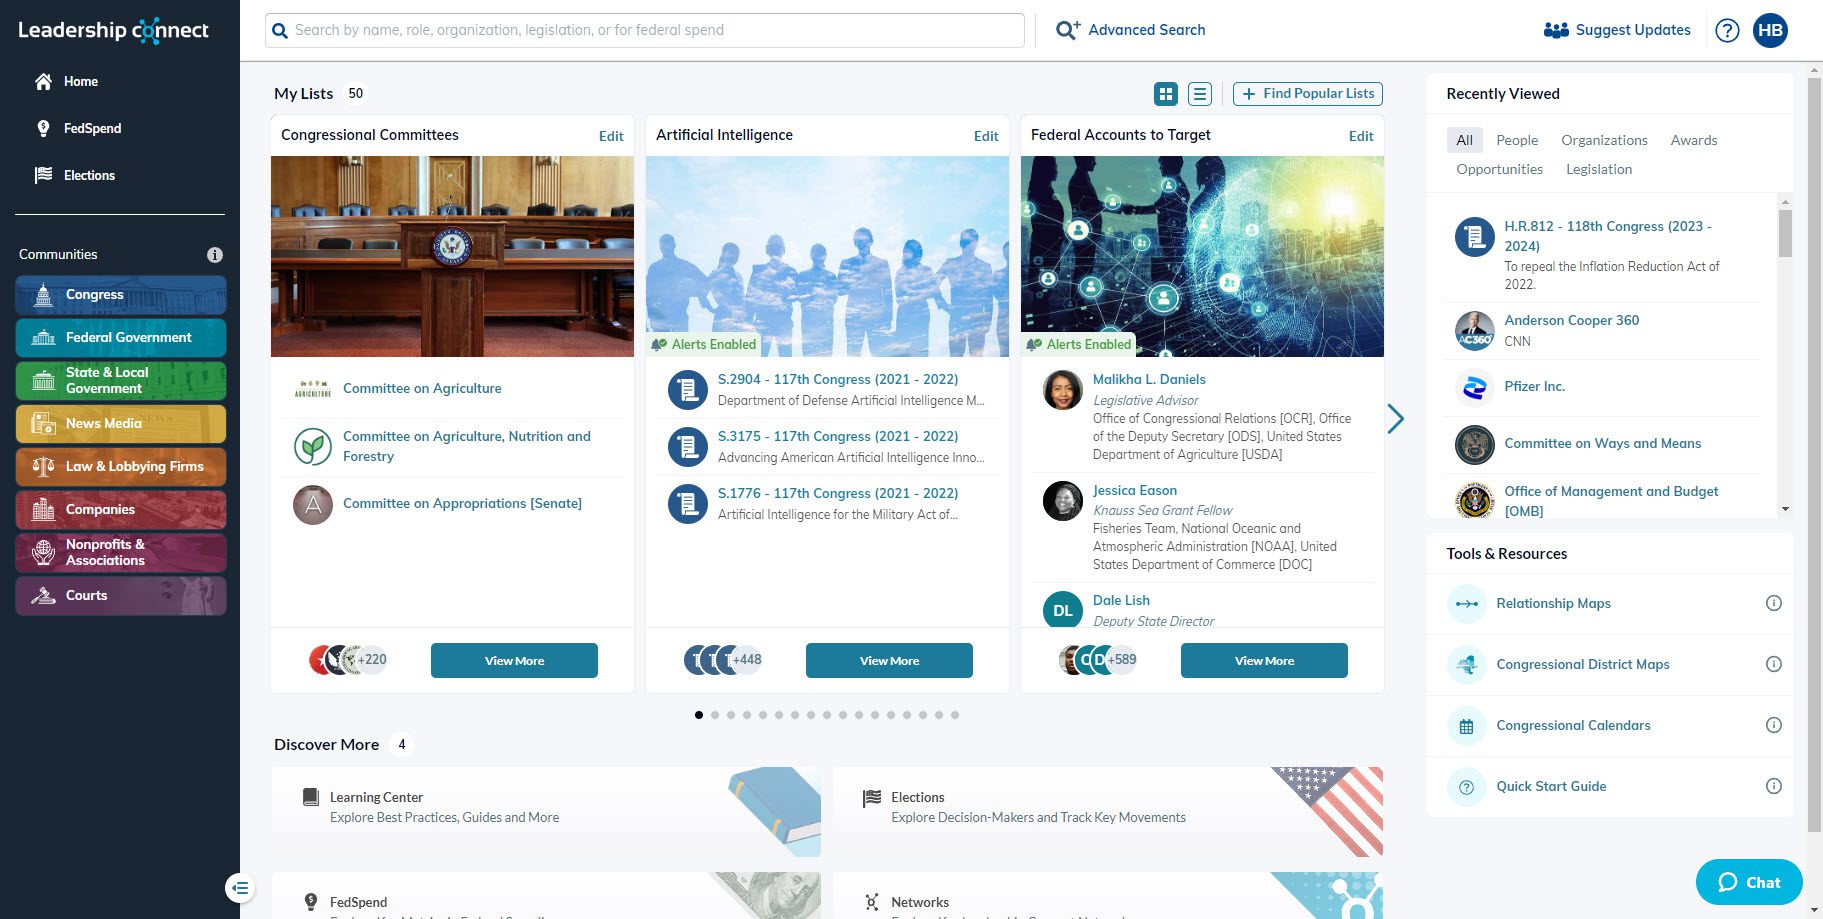Screen dimensions: 1823x919
Task: Click the Congressional Calendars calendar icon
Action: tap(1466, 726)
